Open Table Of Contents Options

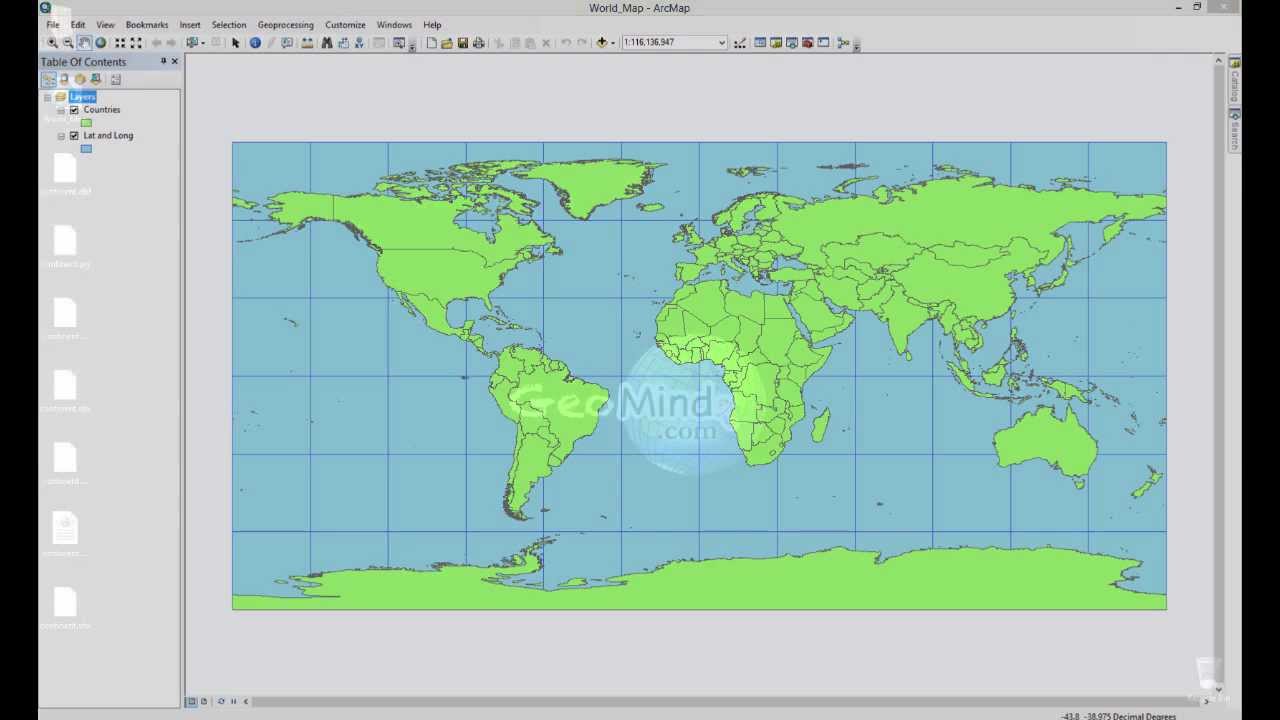pyautogui.click(x=116, y=79)
